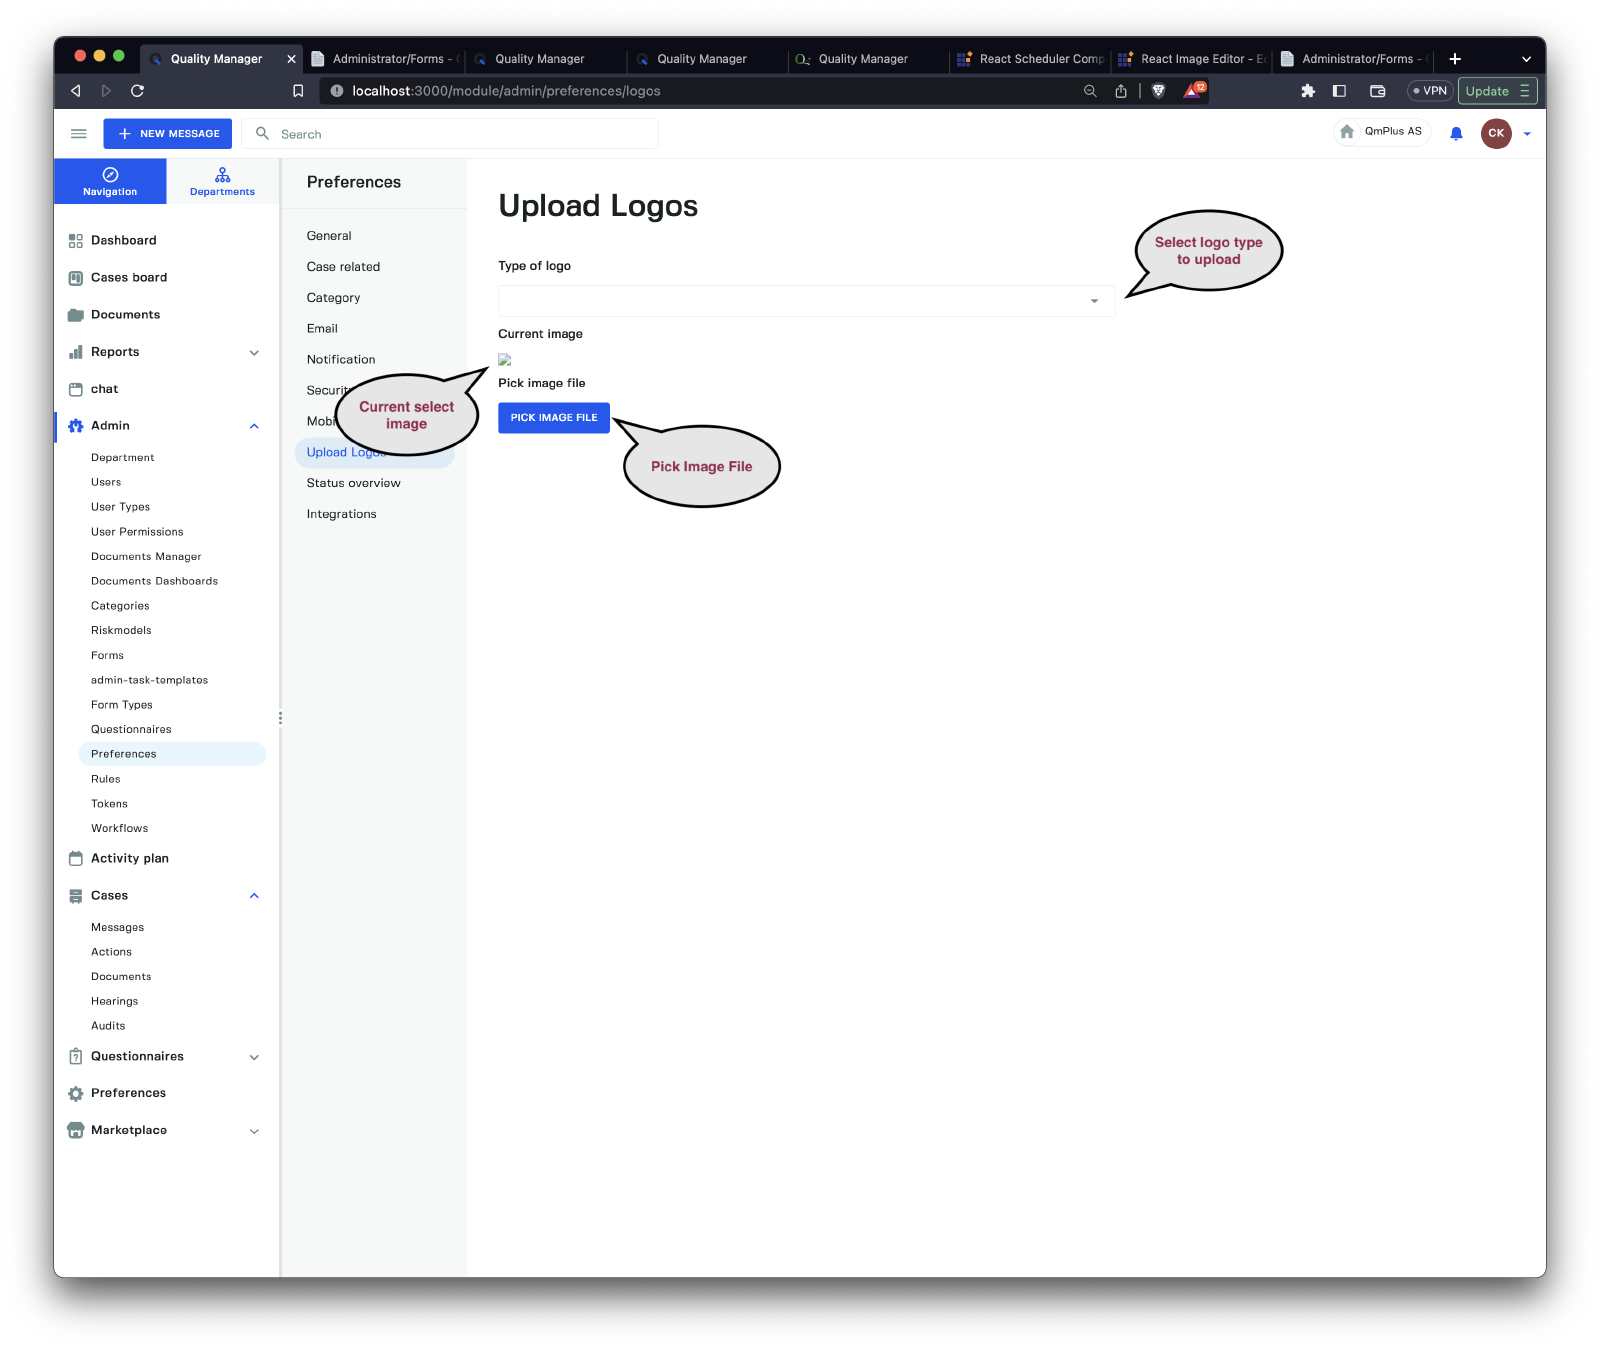1600x1349 pixels.
Task: Click the notification bell icon
Action: (x=1456, y=134)
